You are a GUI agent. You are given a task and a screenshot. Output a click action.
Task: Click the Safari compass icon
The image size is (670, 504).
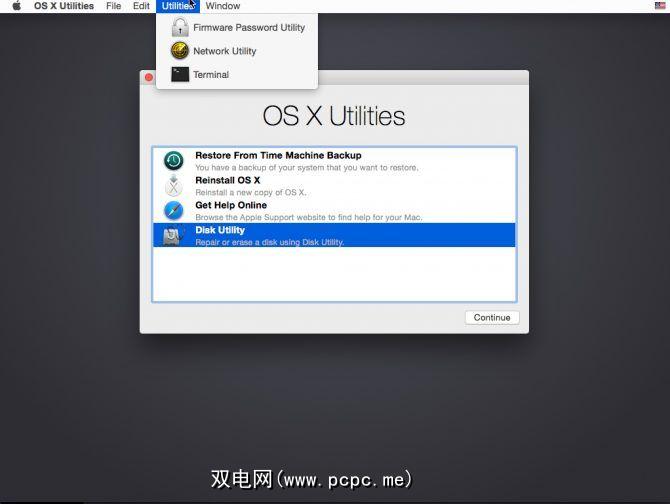[x=173, y=211]
